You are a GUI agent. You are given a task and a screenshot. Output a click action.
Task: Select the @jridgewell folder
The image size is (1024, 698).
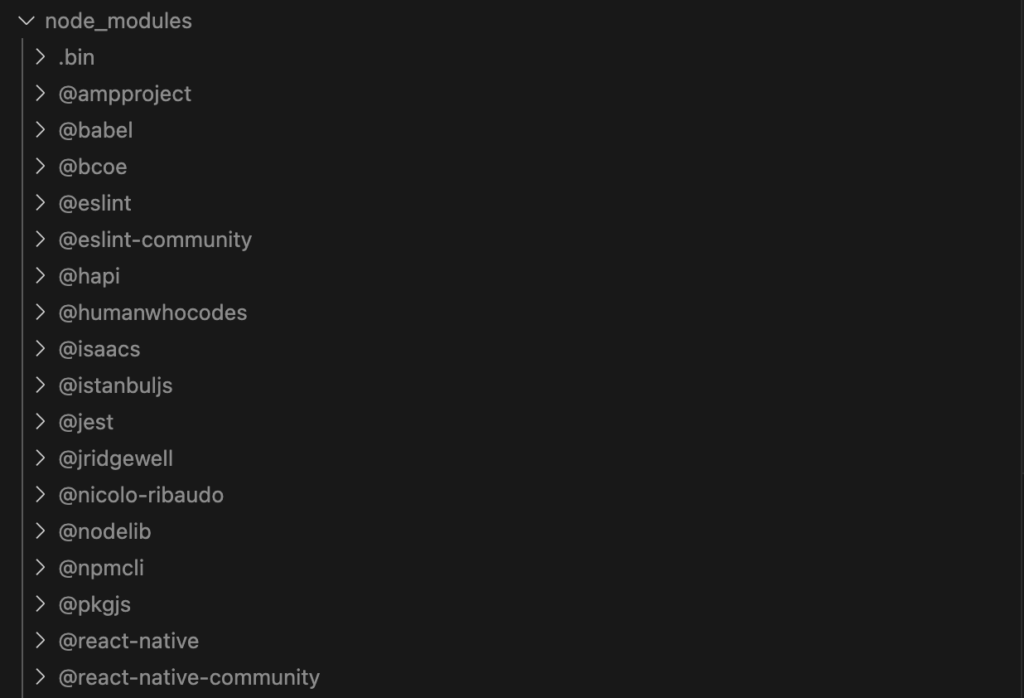pos(116,459)
